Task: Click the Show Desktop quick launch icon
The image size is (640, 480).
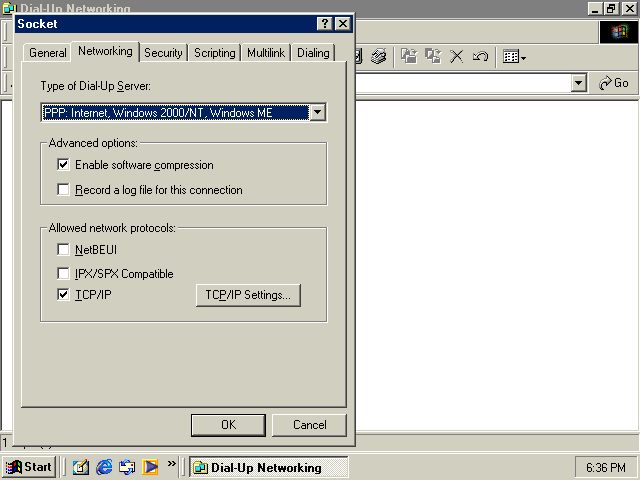Action: pyautogui.click(x=81, y=467)
